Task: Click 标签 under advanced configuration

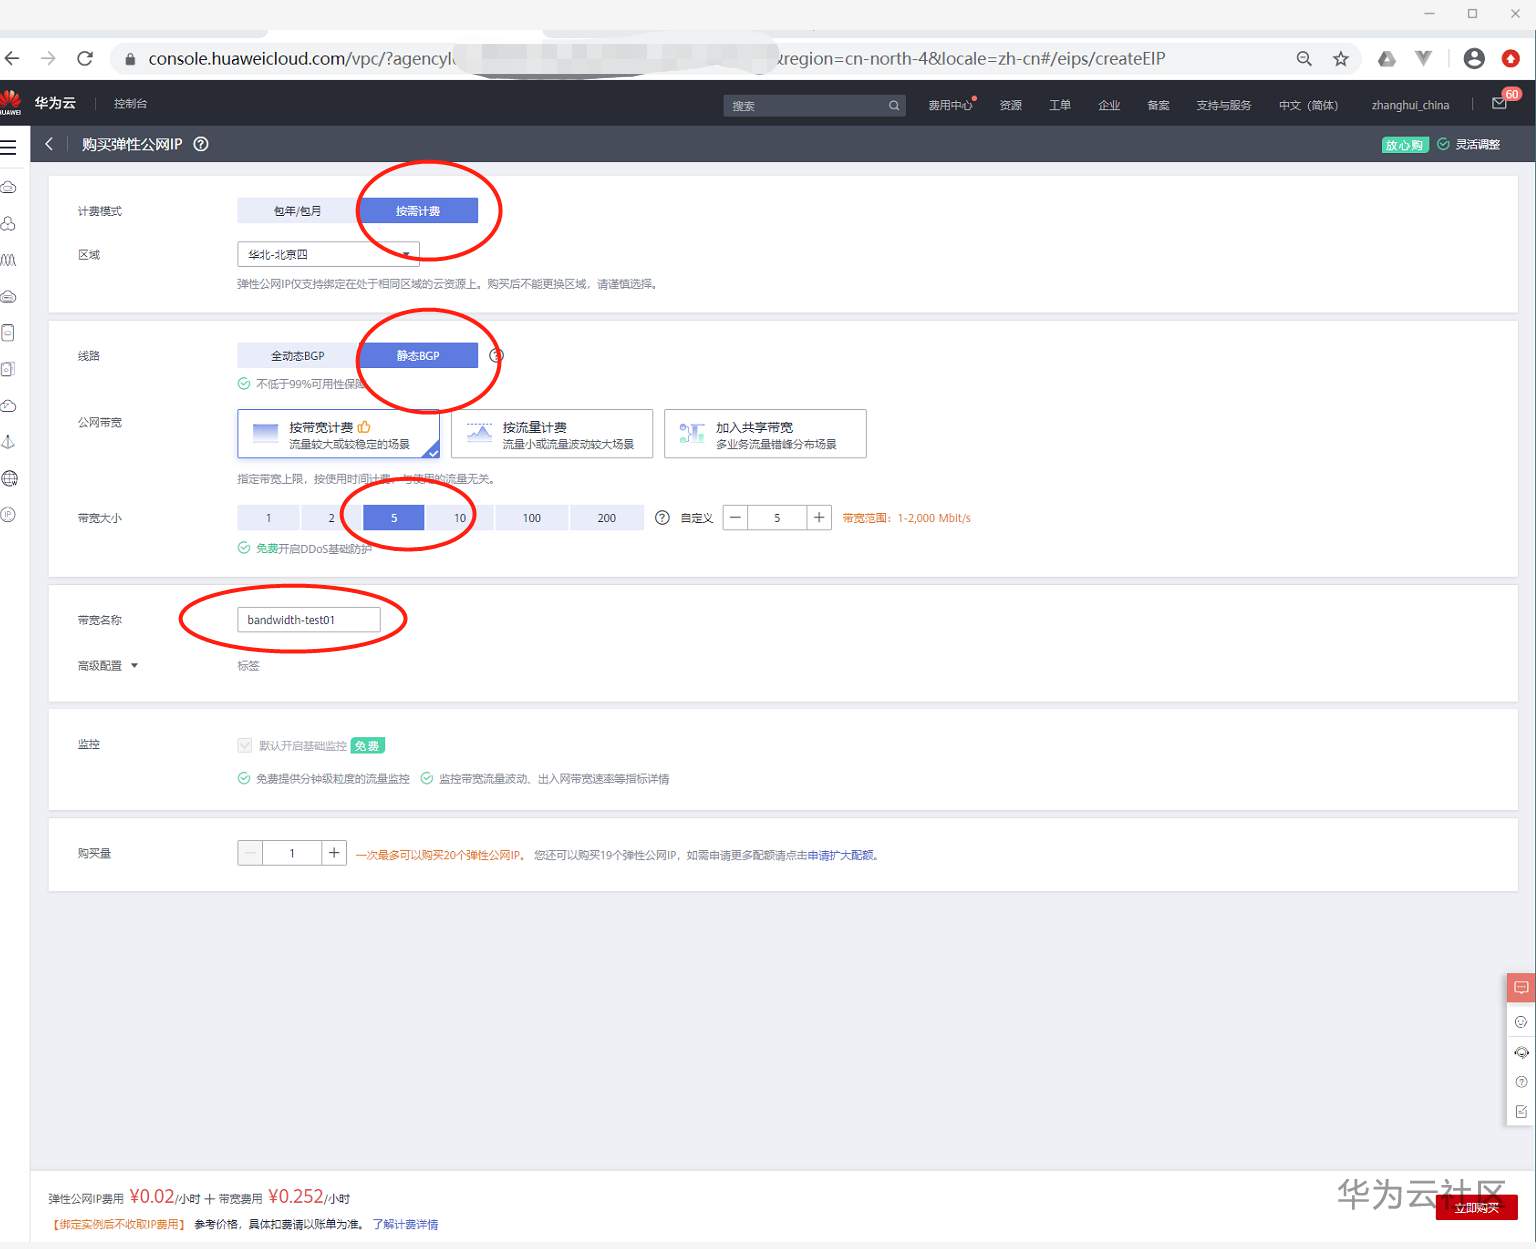Action: point(248,666)
